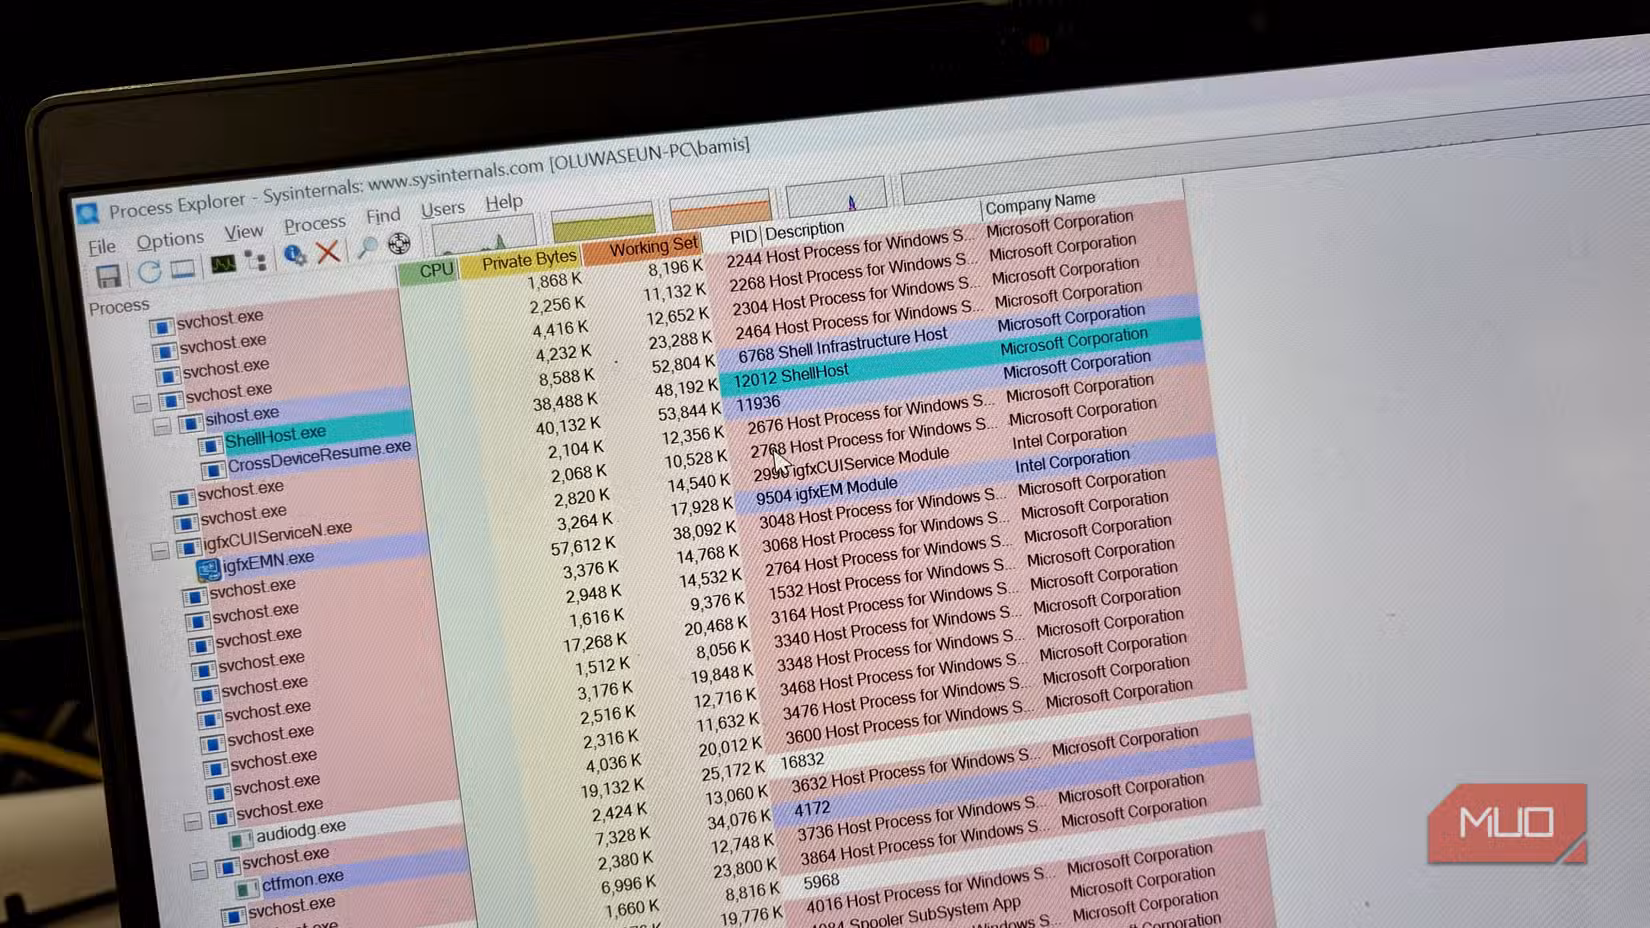Kill process using the red X icon
The height and width of the screenshot is (928, 1650).
(328, 252)
